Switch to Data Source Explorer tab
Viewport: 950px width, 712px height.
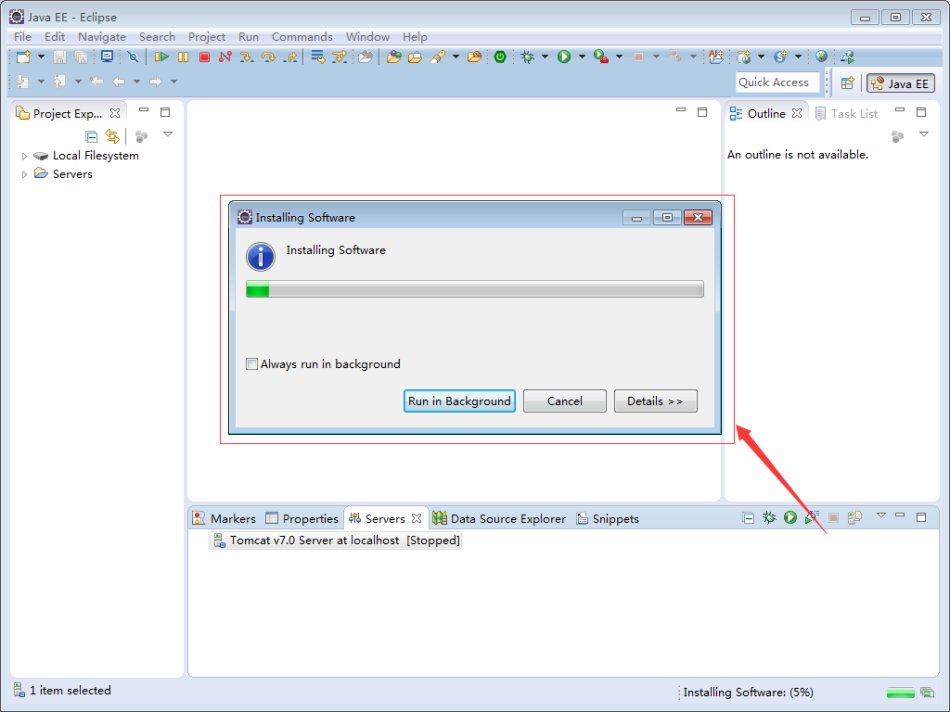(499, 519)
